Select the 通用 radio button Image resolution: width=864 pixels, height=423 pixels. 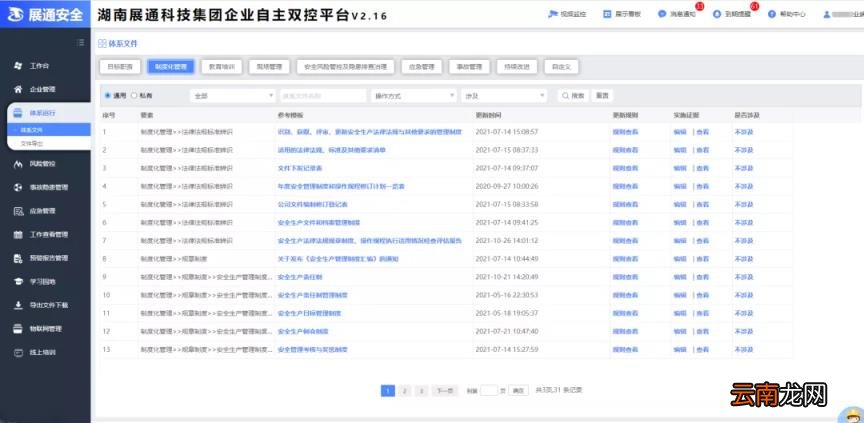107,95
